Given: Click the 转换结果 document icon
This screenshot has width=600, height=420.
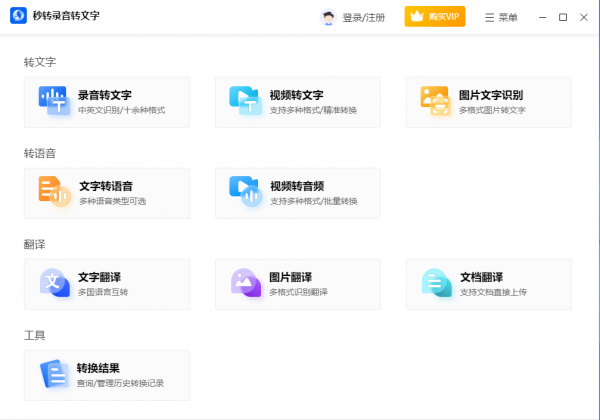Looking at the screenshot, I should tap(53, 373).
